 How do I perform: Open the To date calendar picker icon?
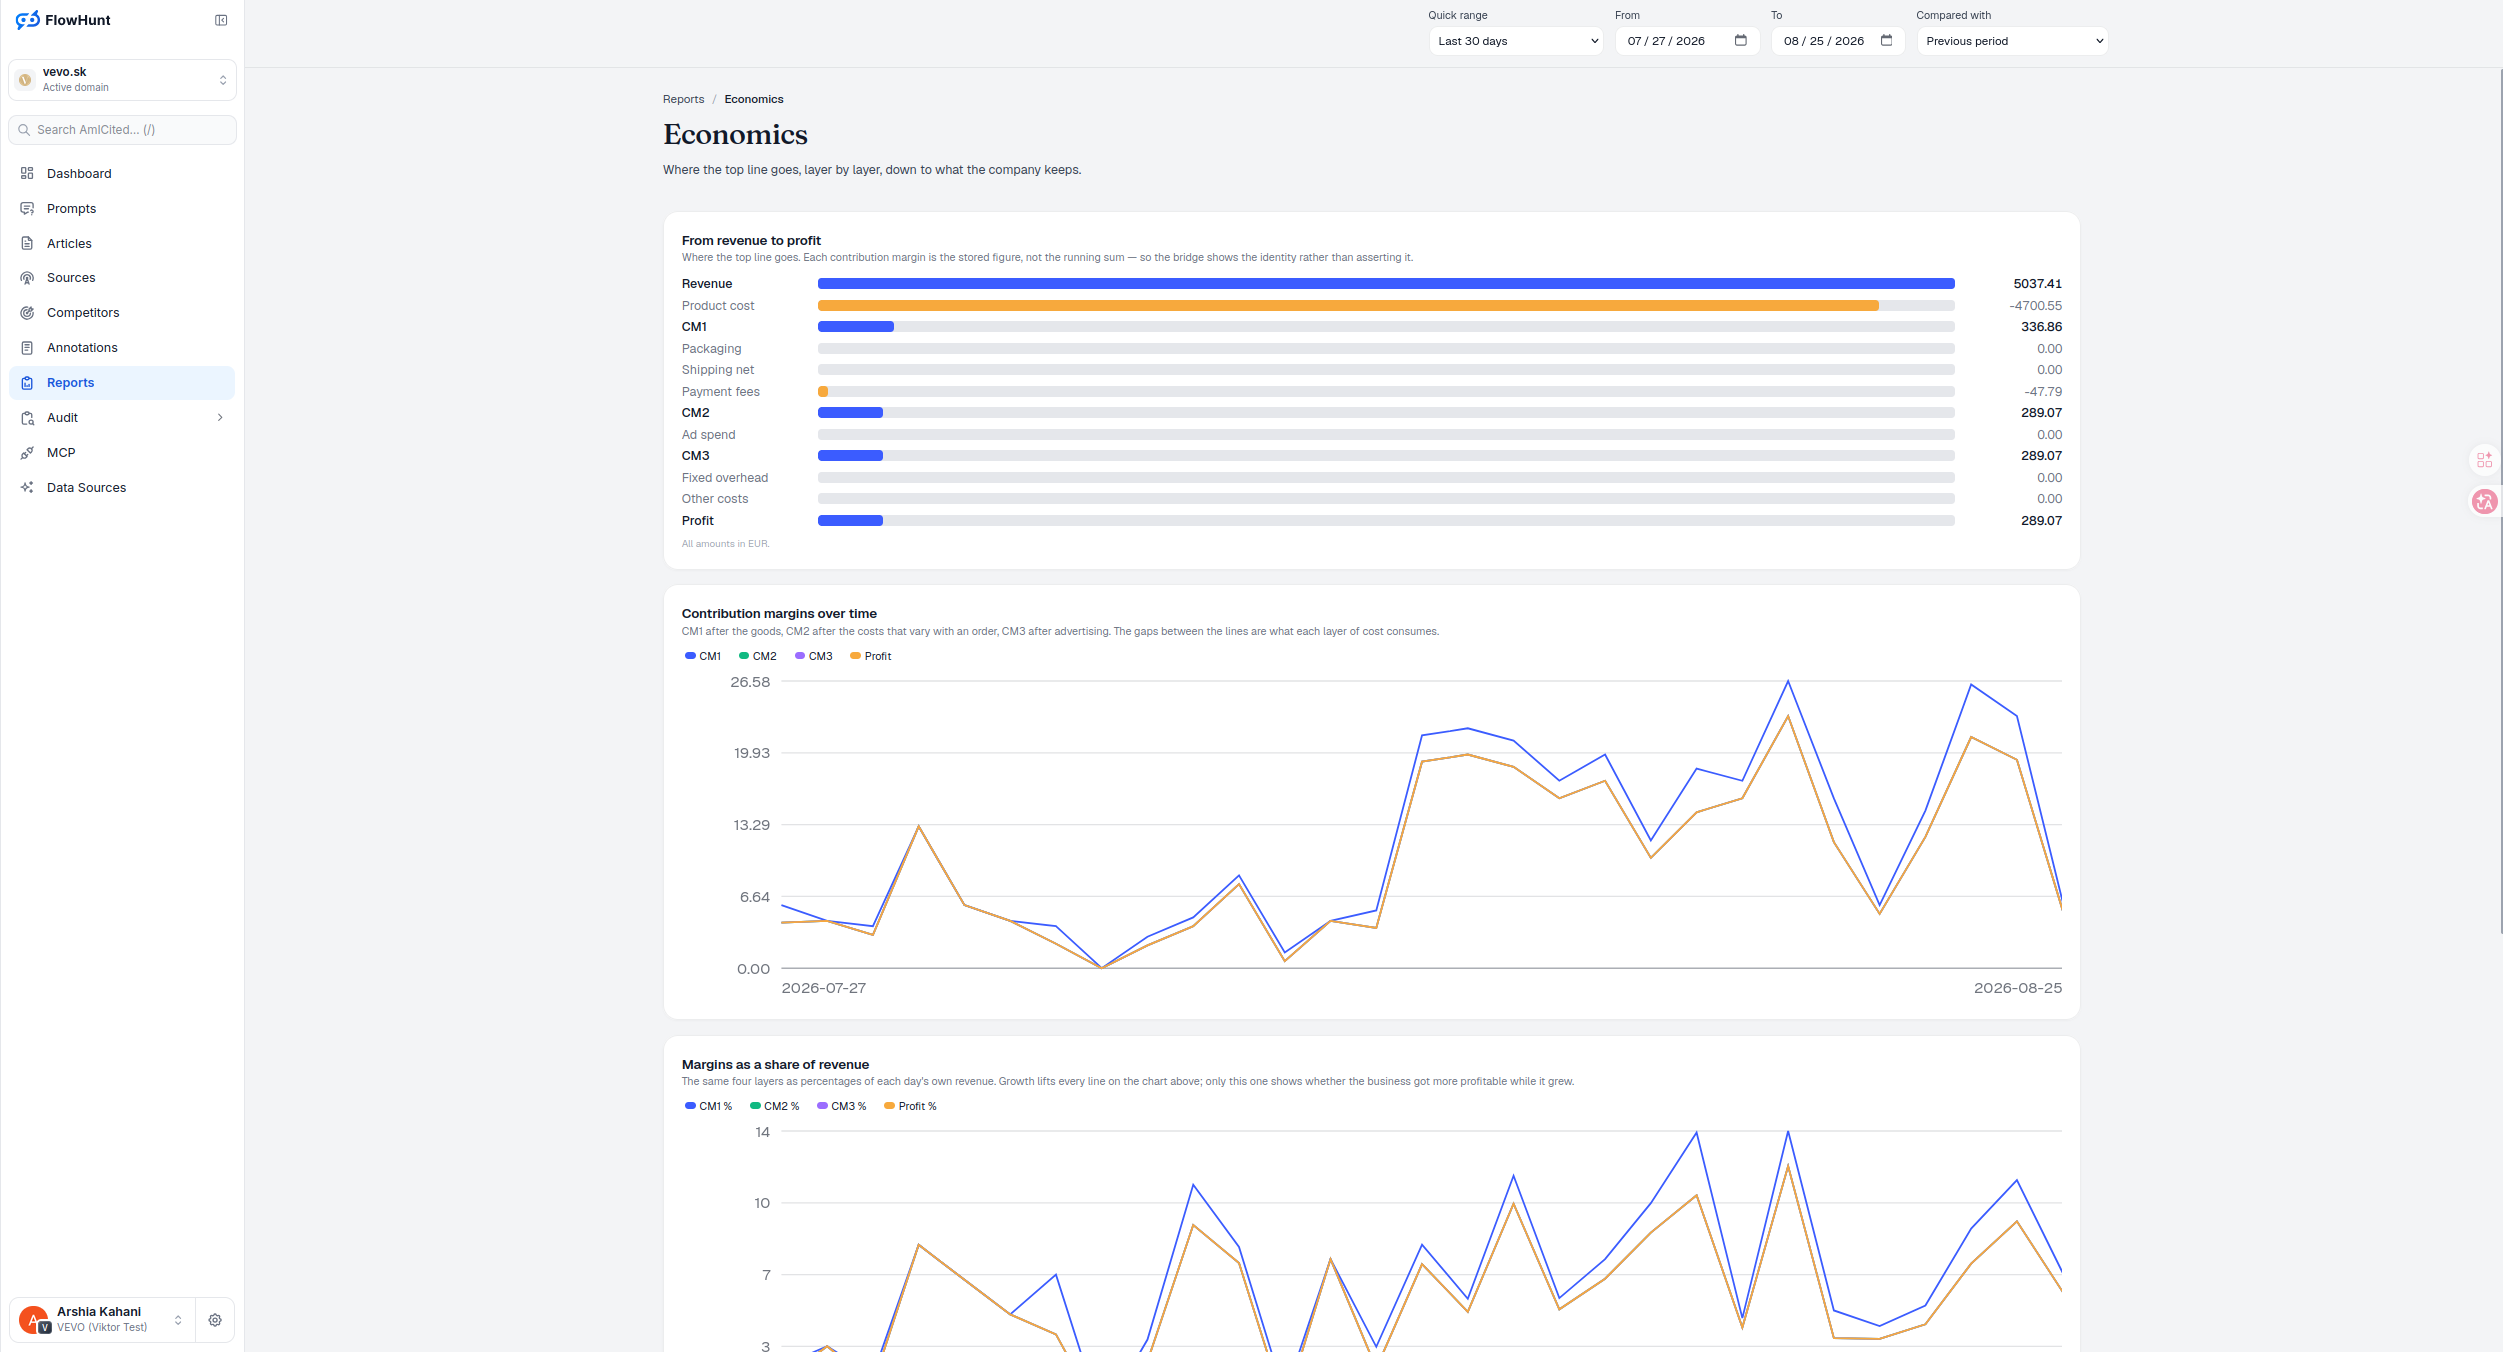[x=1887, y=41]
